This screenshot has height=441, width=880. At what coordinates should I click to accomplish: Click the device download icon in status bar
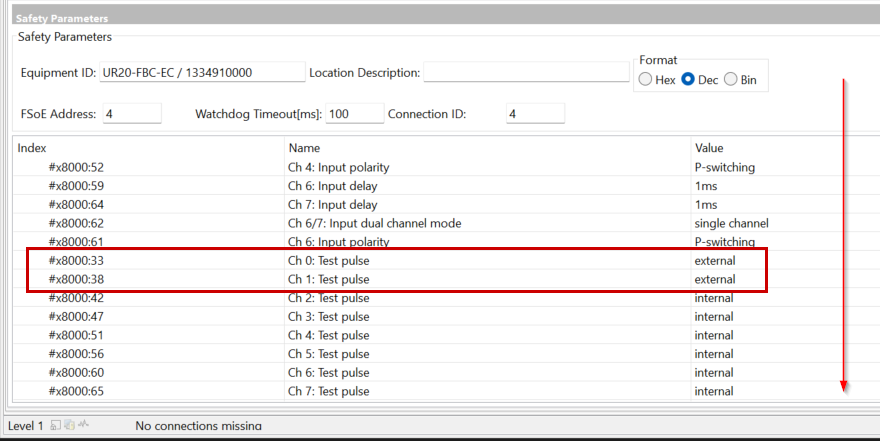point(69,425)
